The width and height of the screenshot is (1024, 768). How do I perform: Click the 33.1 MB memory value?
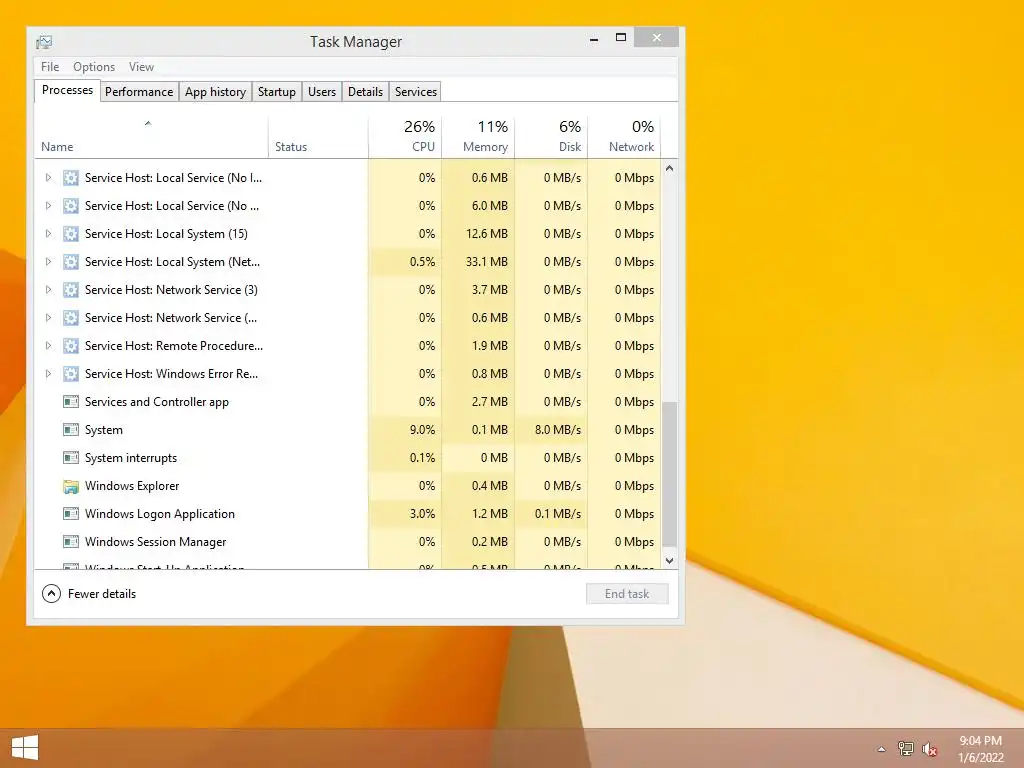click(487, 262)
